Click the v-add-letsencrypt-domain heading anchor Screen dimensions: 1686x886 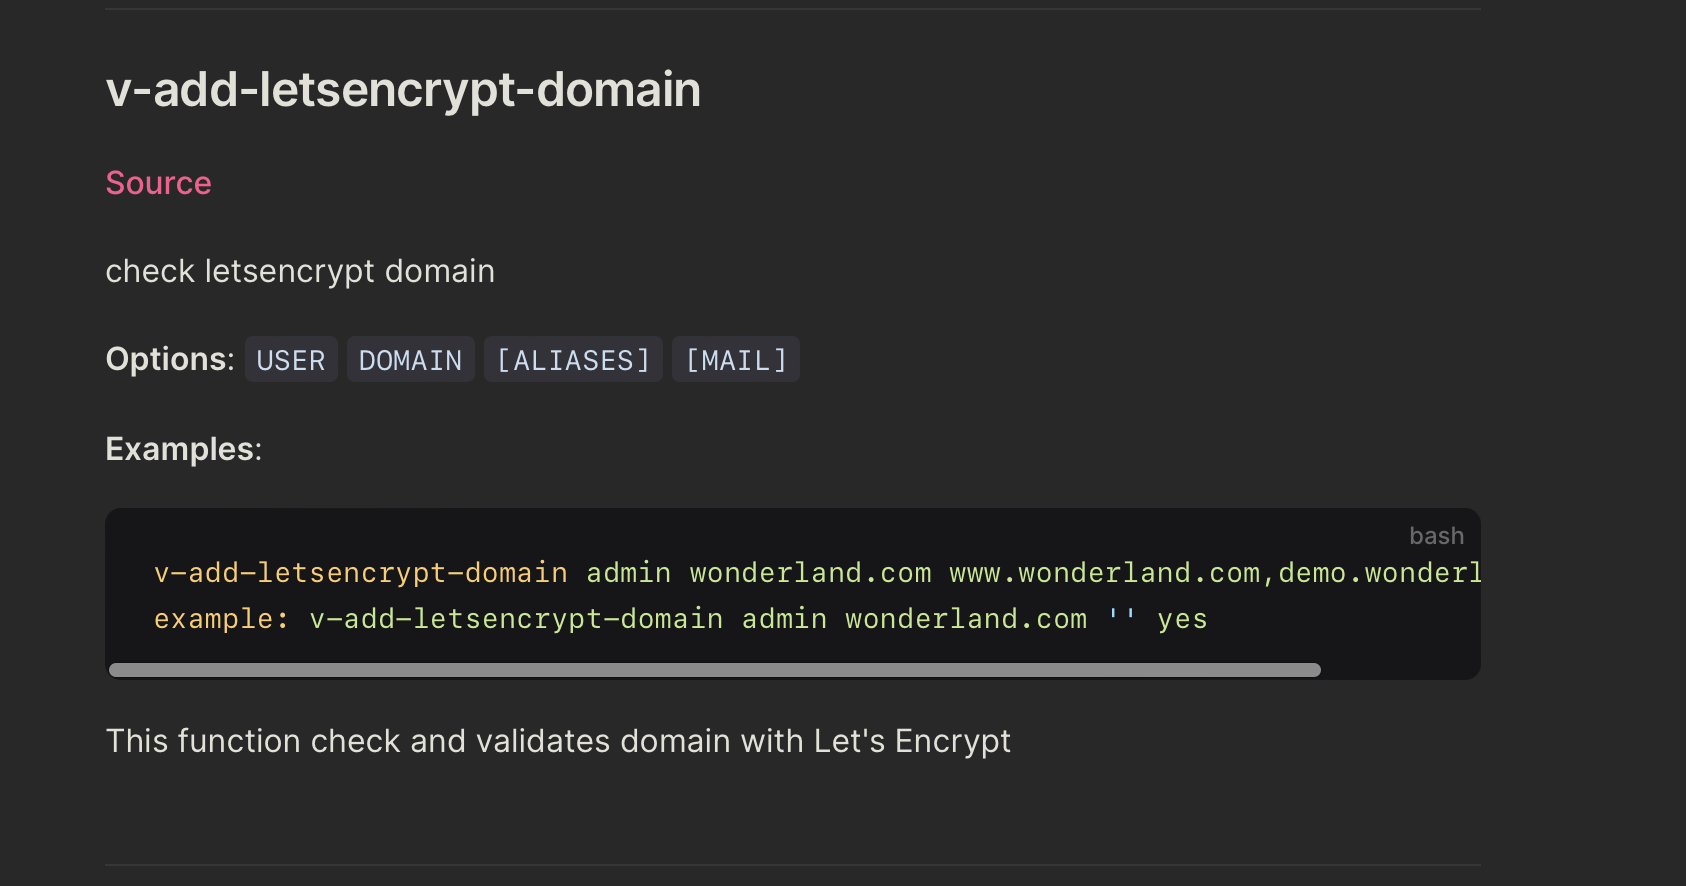click(403, 90)
